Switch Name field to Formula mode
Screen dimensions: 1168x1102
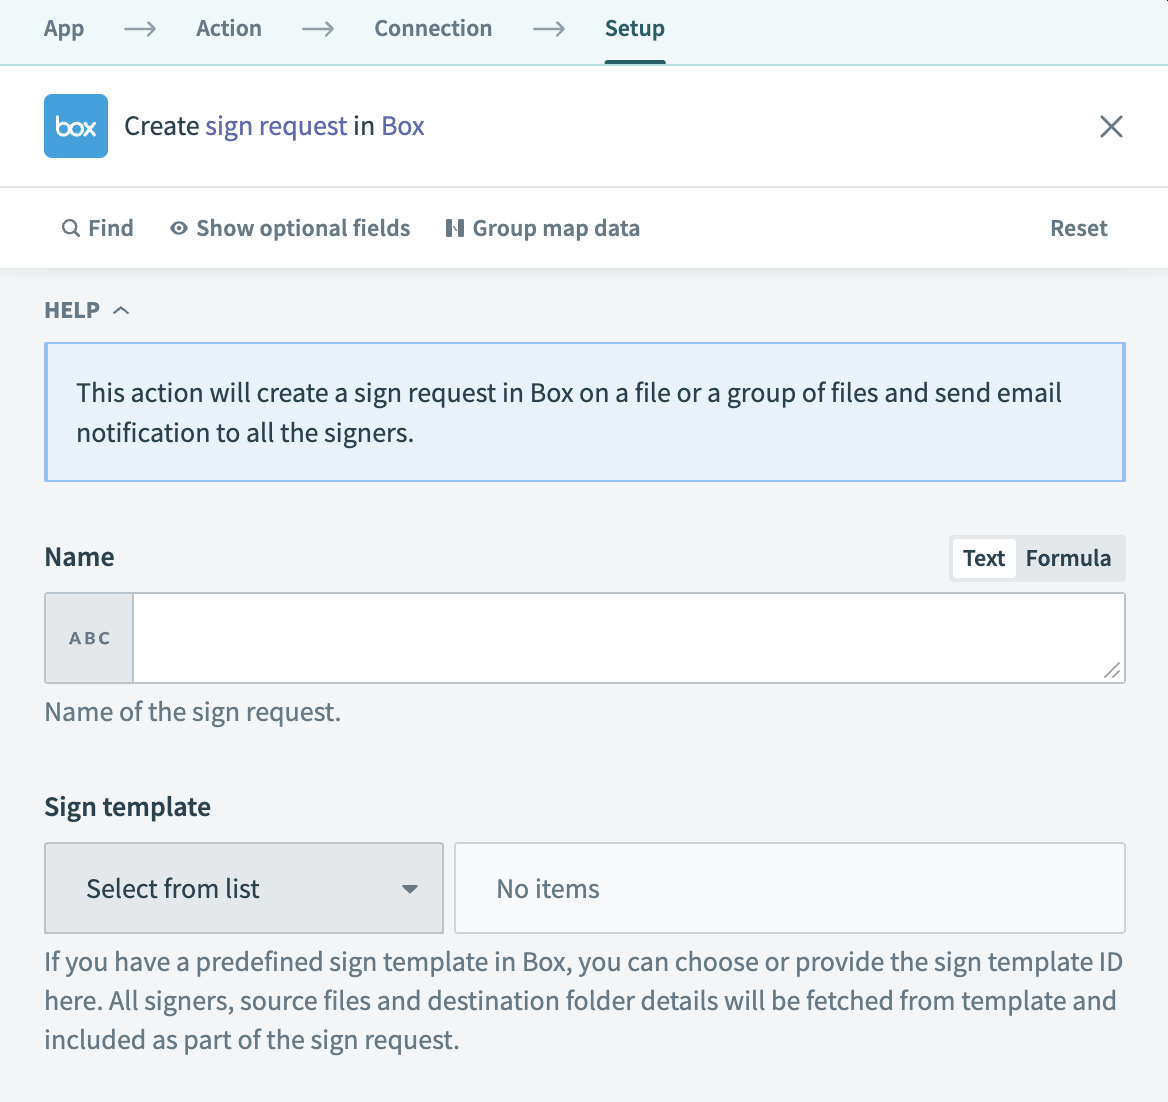(x=1068, y=558)
